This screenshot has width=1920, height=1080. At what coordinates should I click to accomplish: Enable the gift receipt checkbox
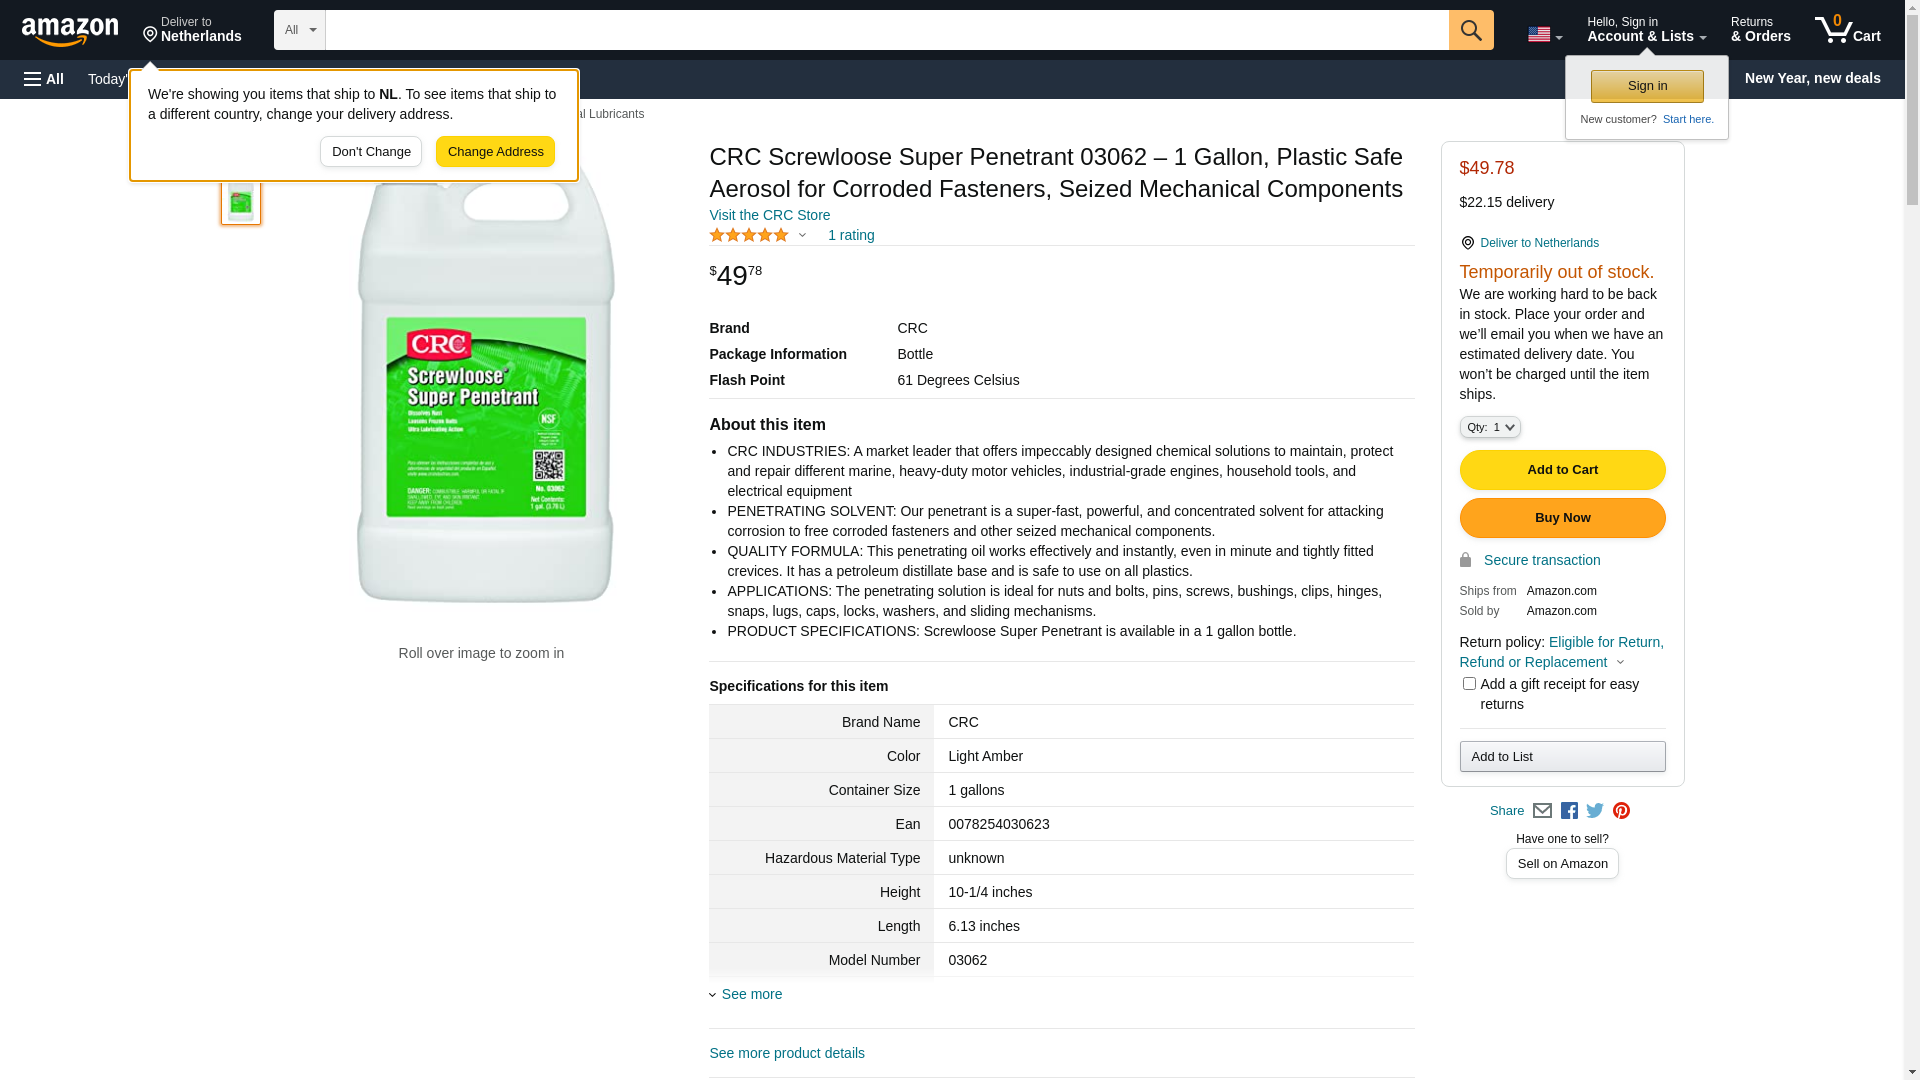click(1468, 684)
